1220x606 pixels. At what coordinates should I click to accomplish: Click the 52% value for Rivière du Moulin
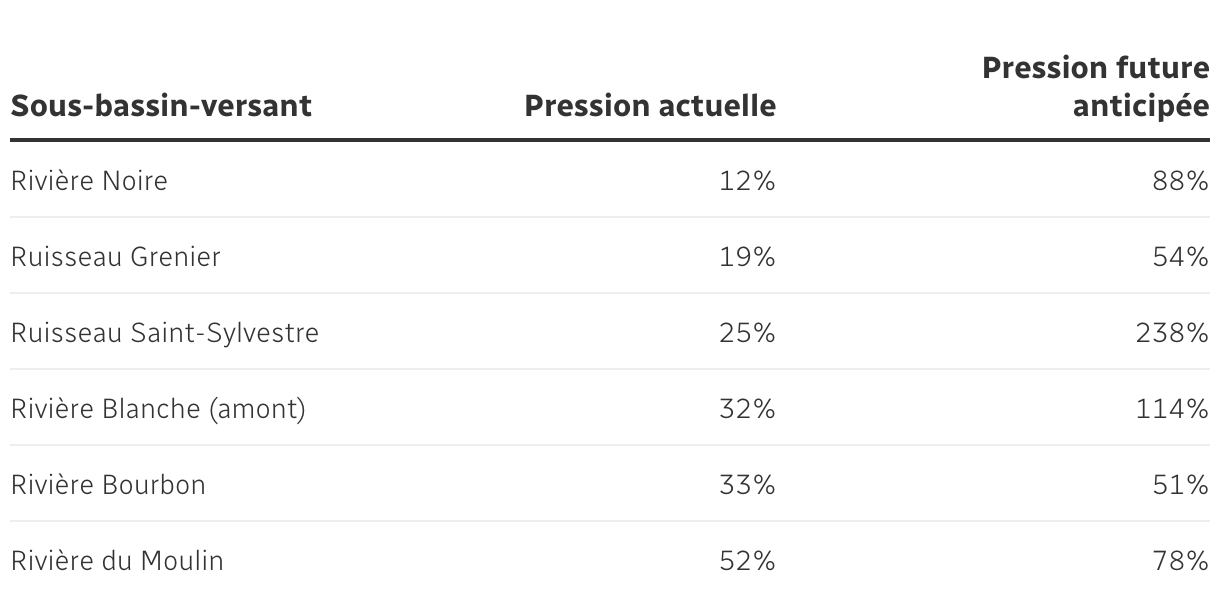pyautogui.click(x=747, y=561)
